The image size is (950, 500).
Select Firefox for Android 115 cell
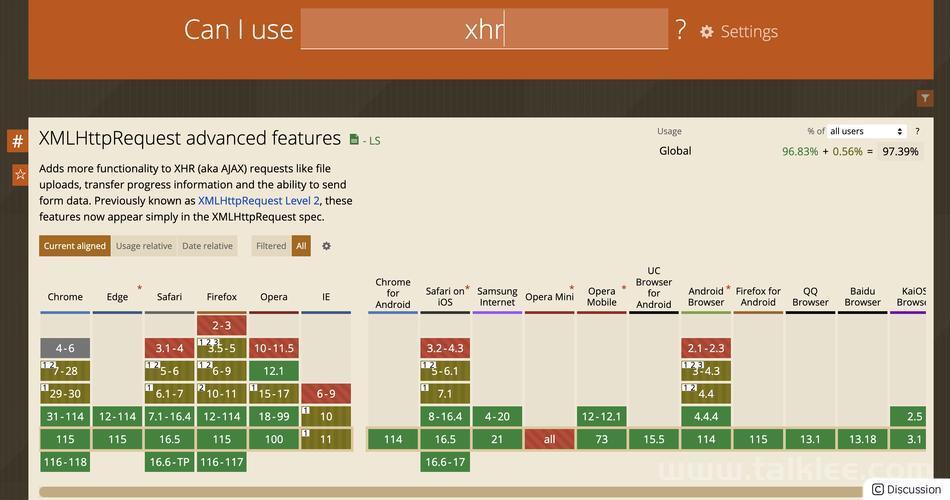pos(758,439)
